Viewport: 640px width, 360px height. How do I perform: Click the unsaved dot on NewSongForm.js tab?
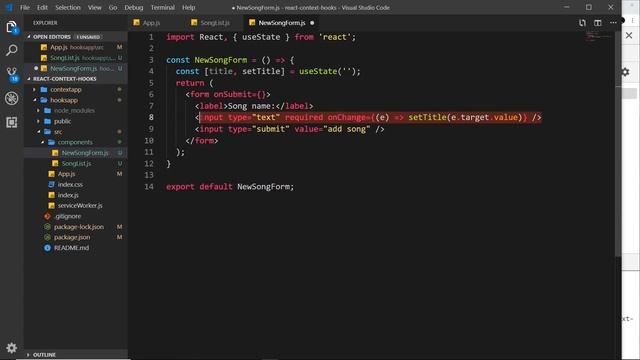coord(312,23)
